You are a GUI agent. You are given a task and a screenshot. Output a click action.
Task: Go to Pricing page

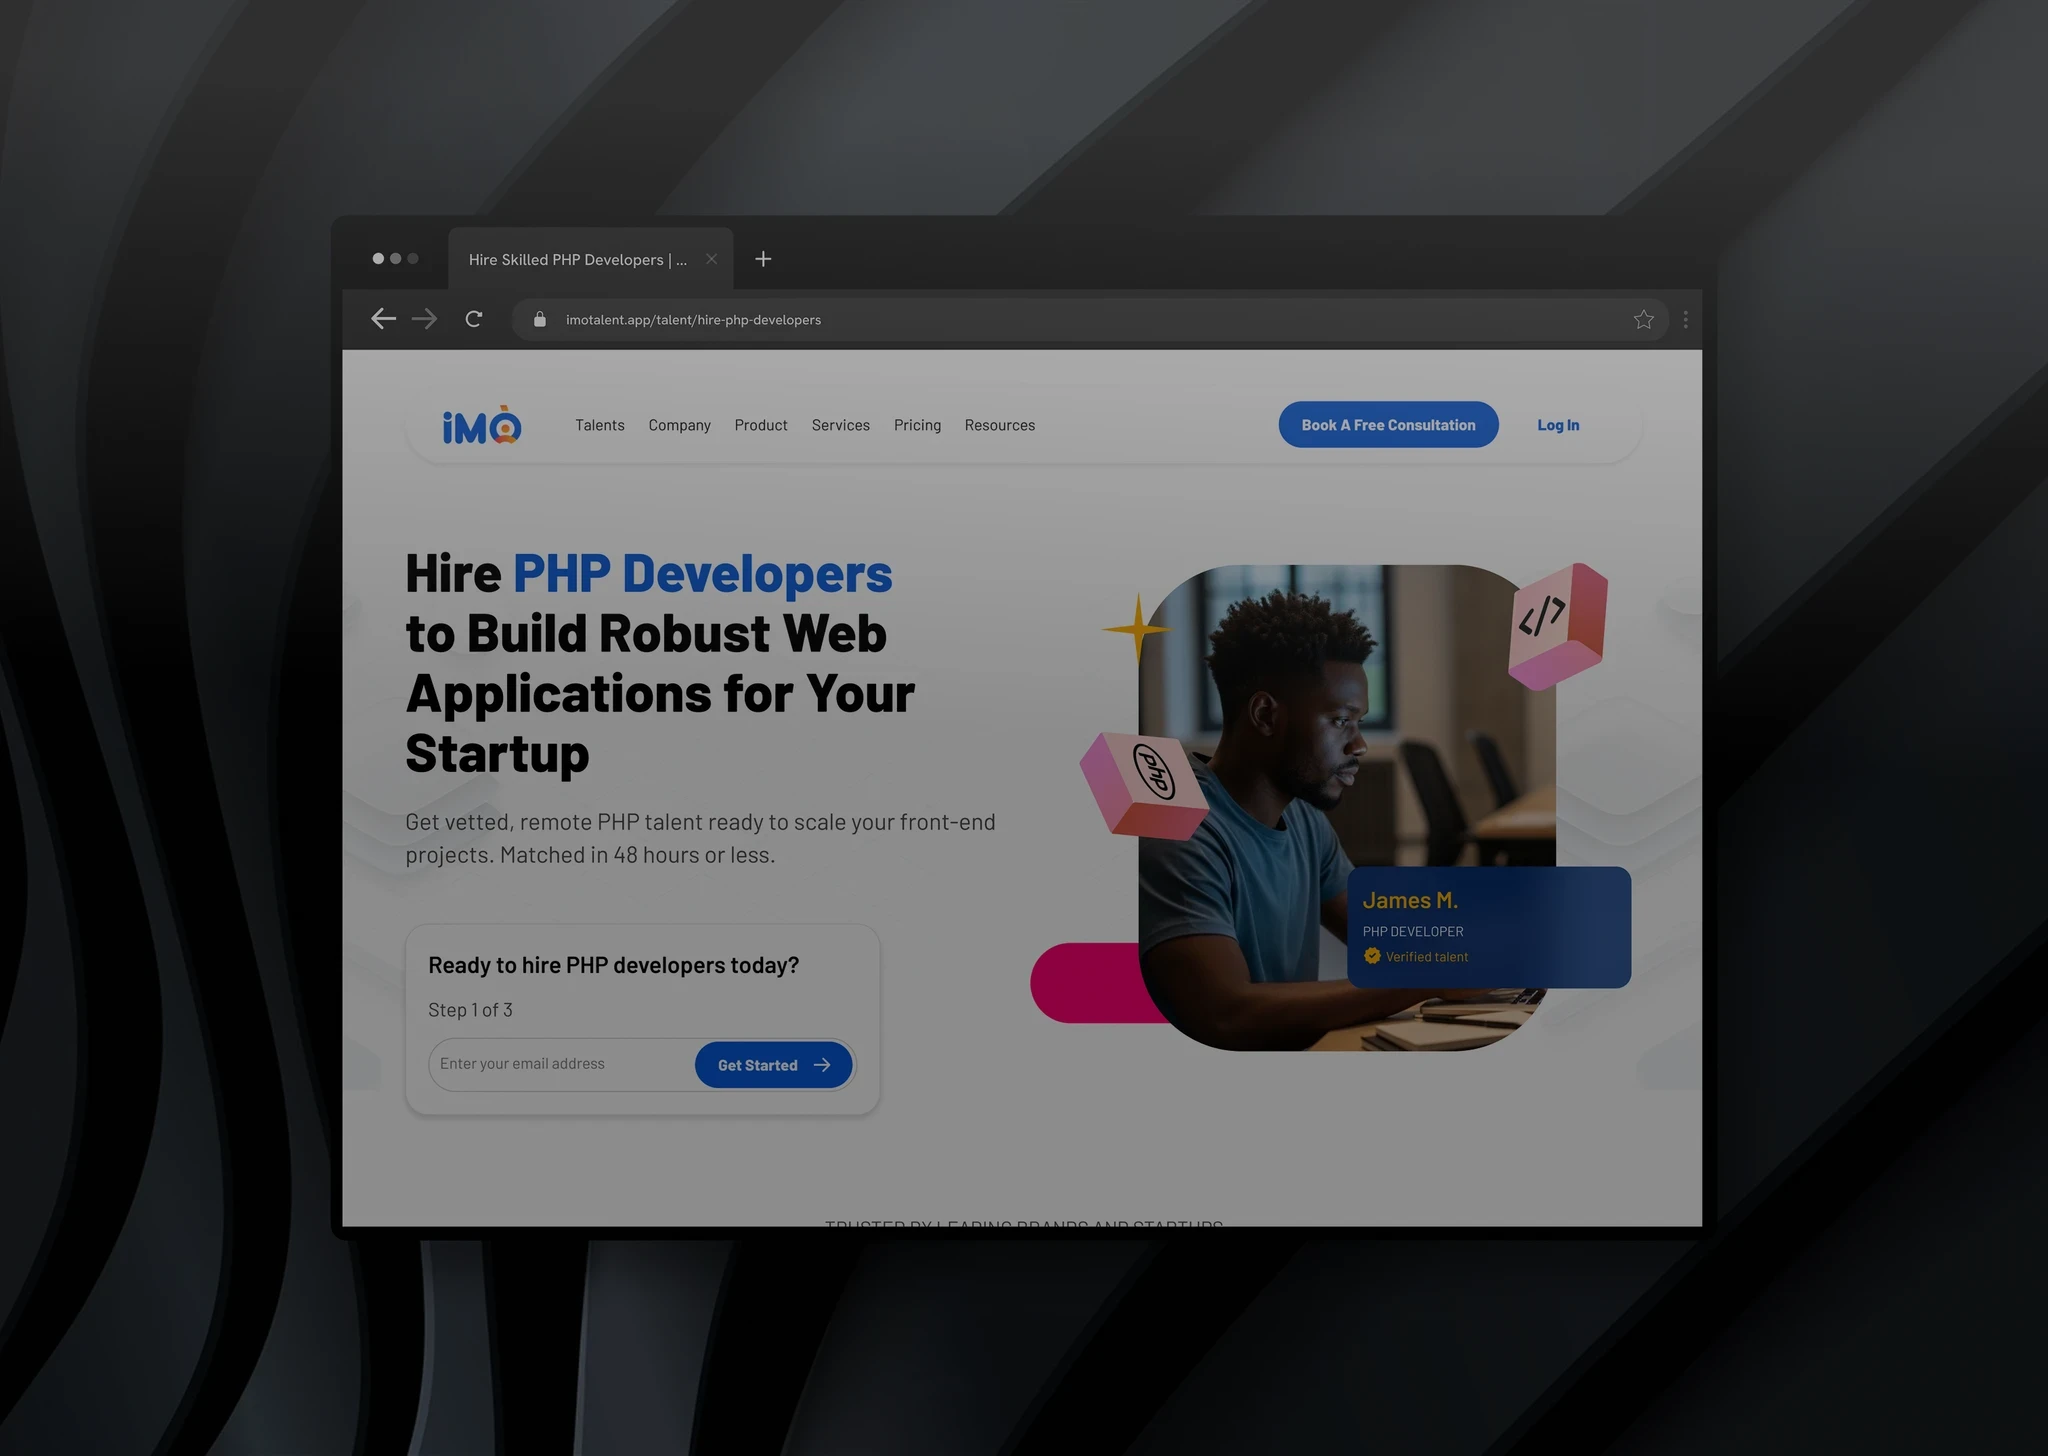click(917, 425)
